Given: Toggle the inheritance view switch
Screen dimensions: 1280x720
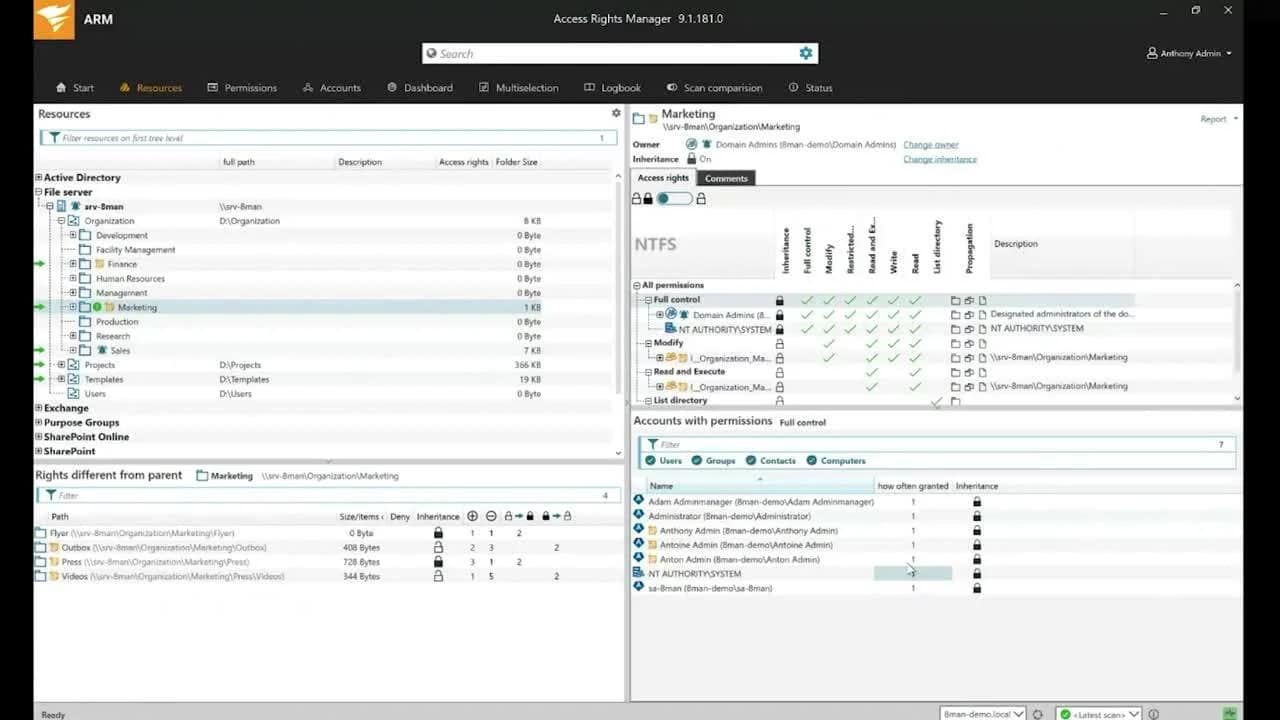Looking at the screenshot, I should click(x=674, y=199).
